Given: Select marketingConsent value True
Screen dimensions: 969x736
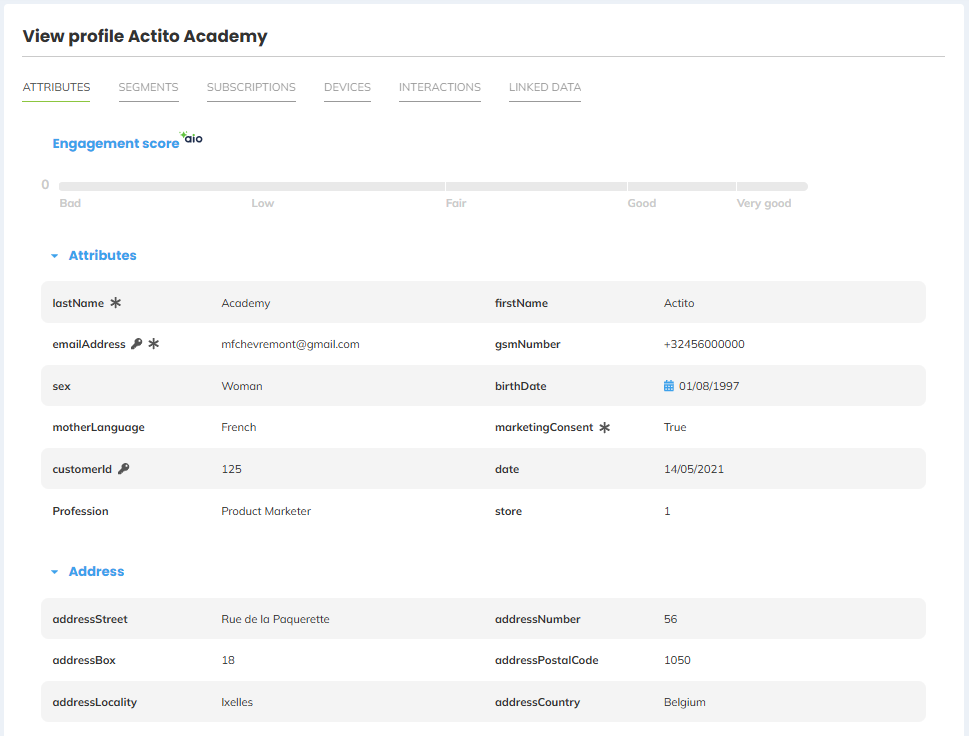Looking at the screenshot, I should tap(675, 427).
